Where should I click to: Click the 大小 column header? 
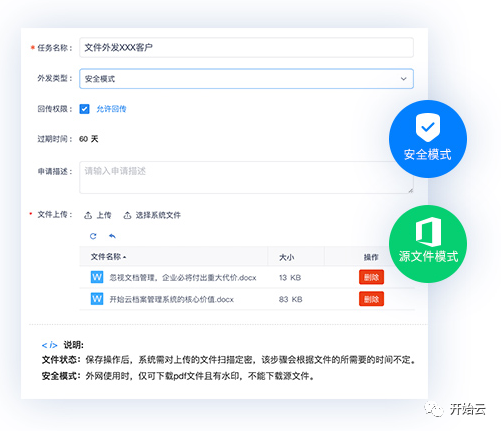[286, 257]
